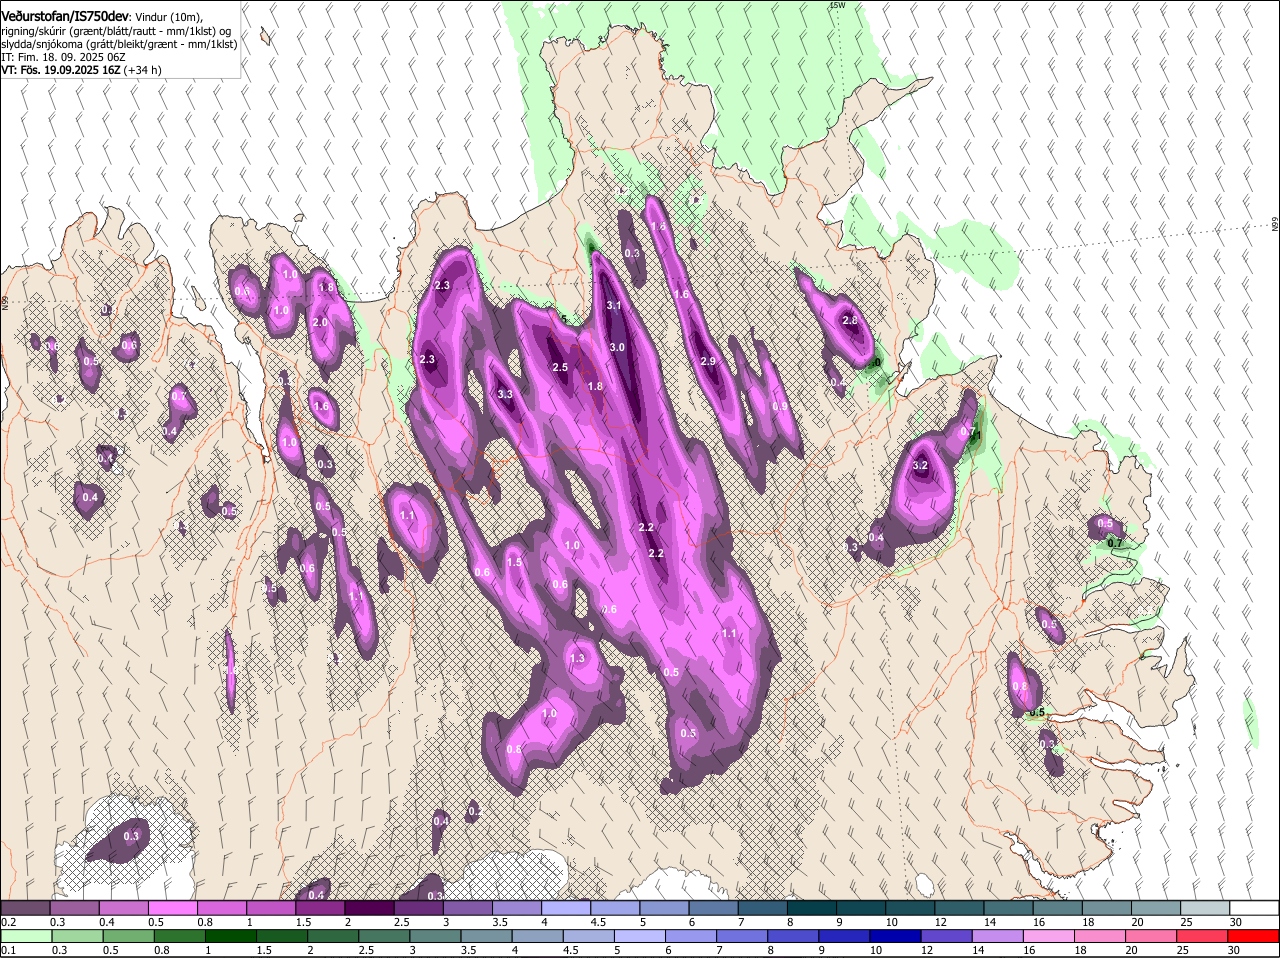Click the '0.2' label under the upper legend
This screenshot has width=1280, height=958.
tap(8, 921)
